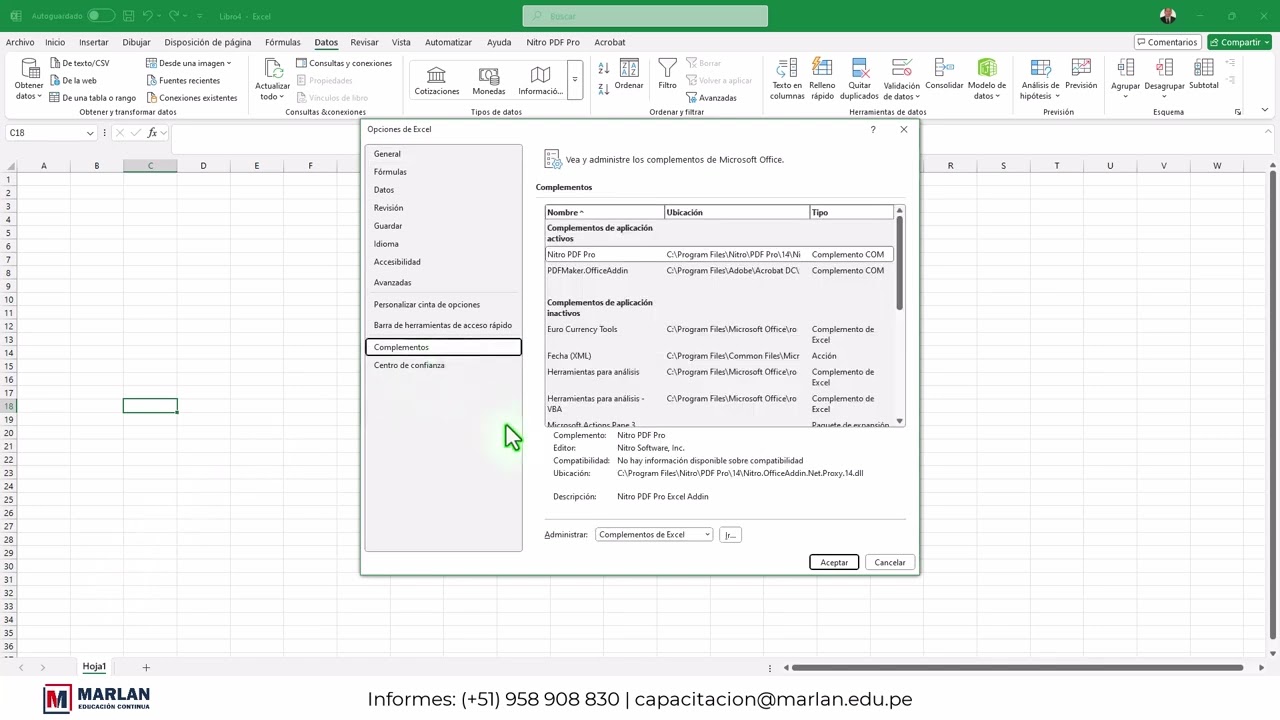Open Consultas y conexiones pane
The height and width of the screenshot is (720, 1280).
[343, 63]
